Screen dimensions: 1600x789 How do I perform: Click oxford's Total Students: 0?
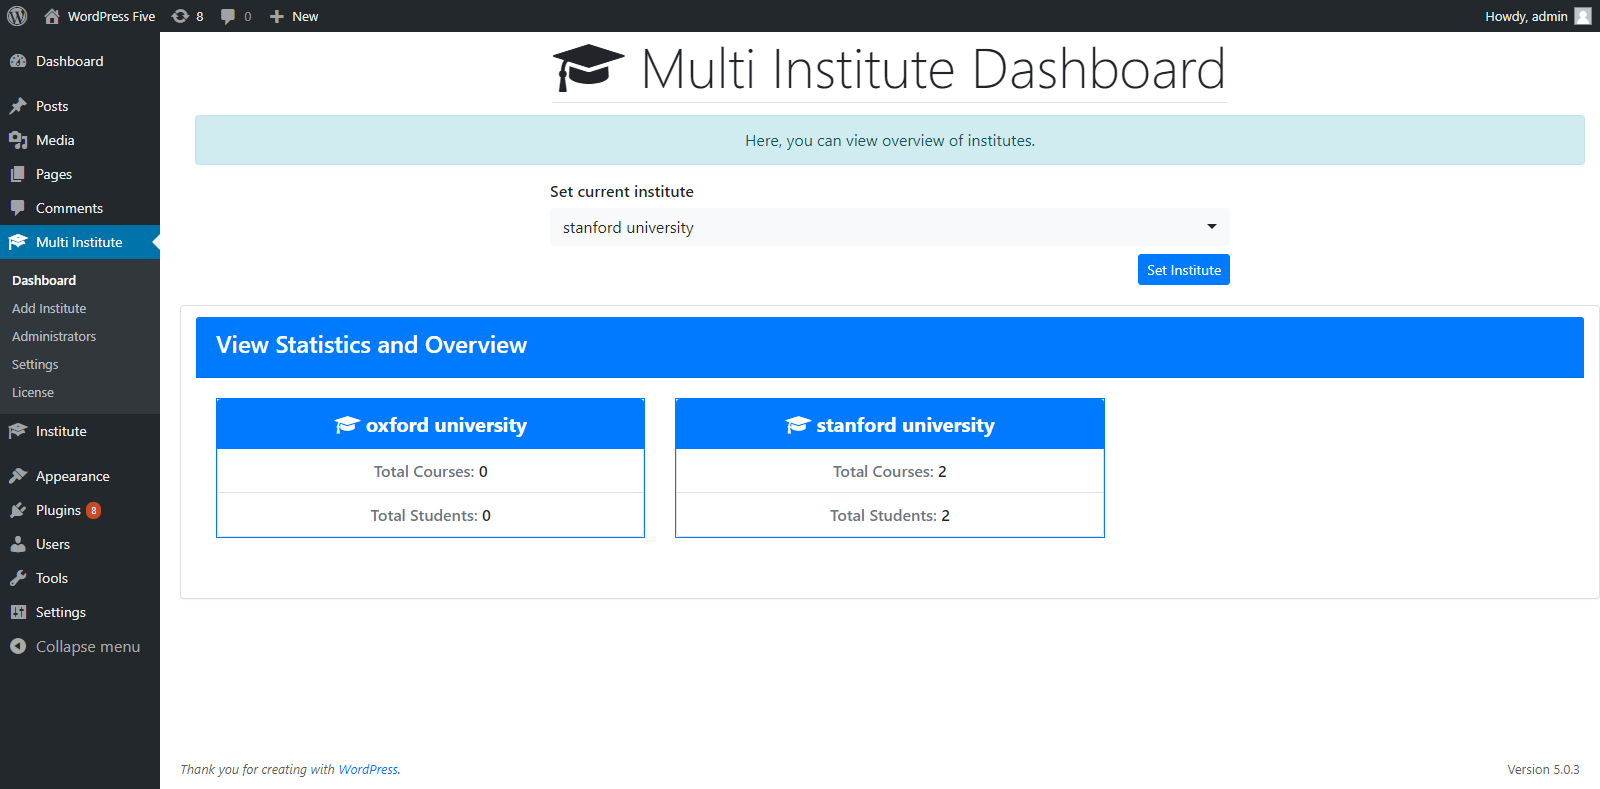(431, 515)
